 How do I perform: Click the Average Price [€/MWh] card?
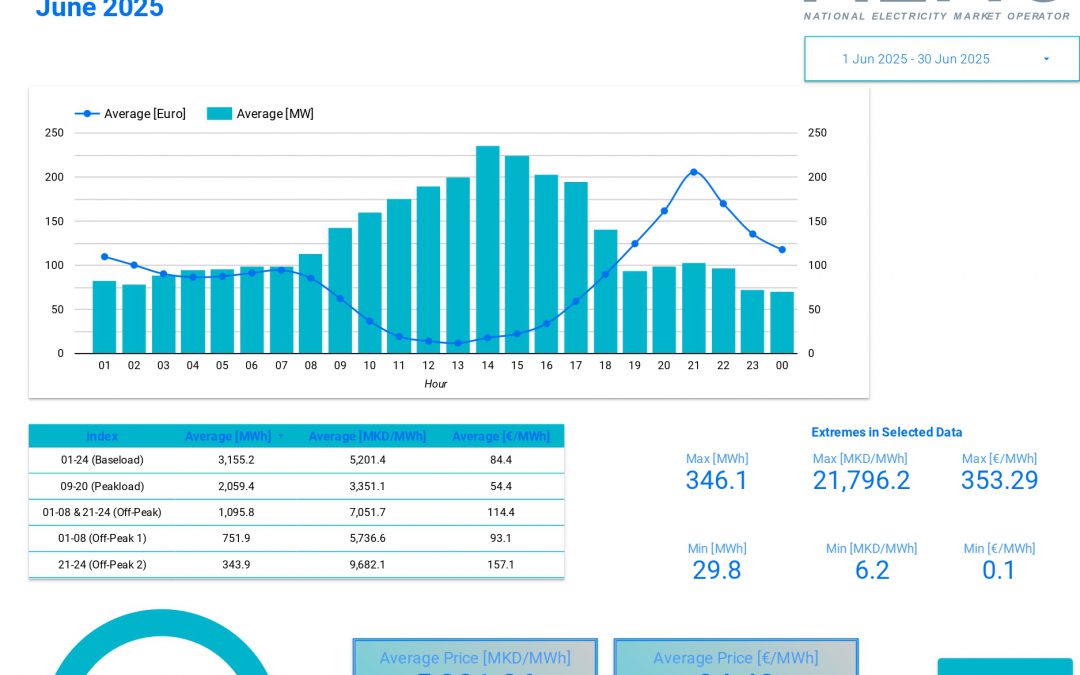(736, 658)
